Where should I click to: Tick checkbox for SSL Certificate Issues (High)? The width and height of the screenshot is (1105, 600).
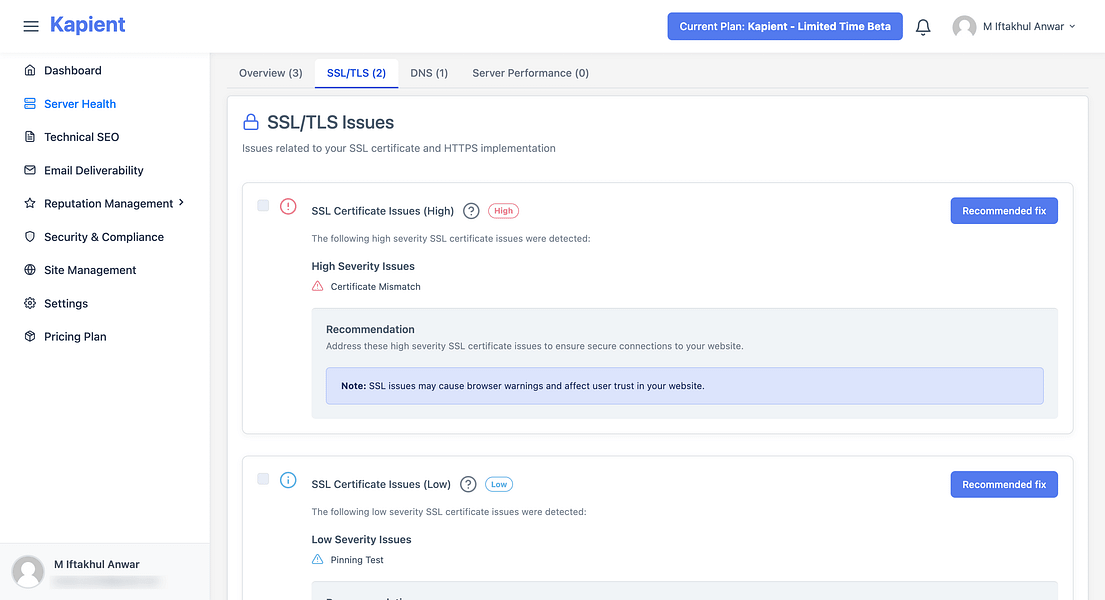(x=263, y=205)
